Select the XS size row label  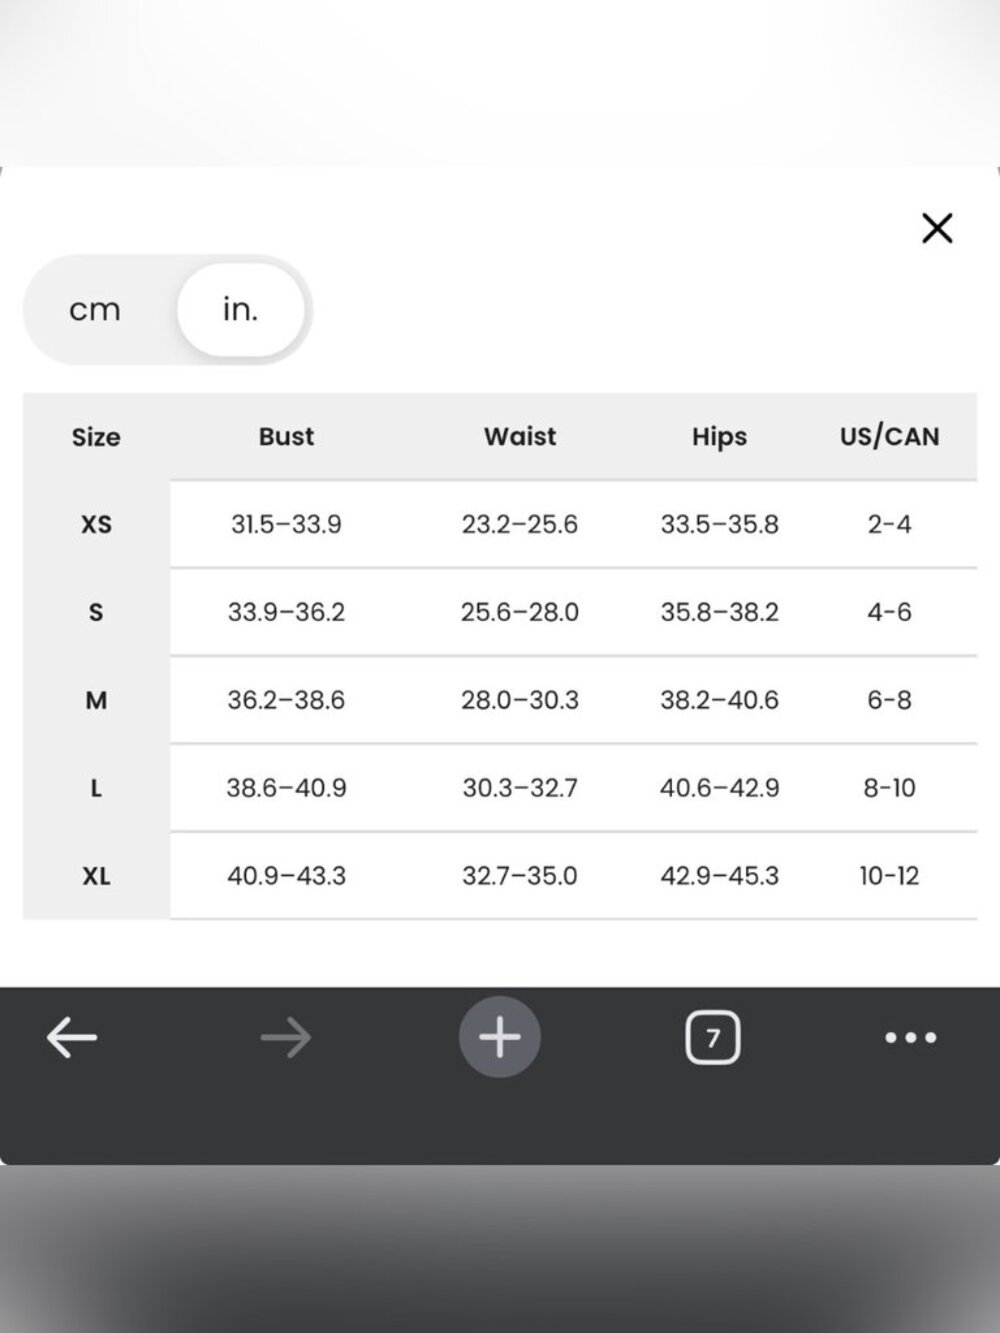96,524
